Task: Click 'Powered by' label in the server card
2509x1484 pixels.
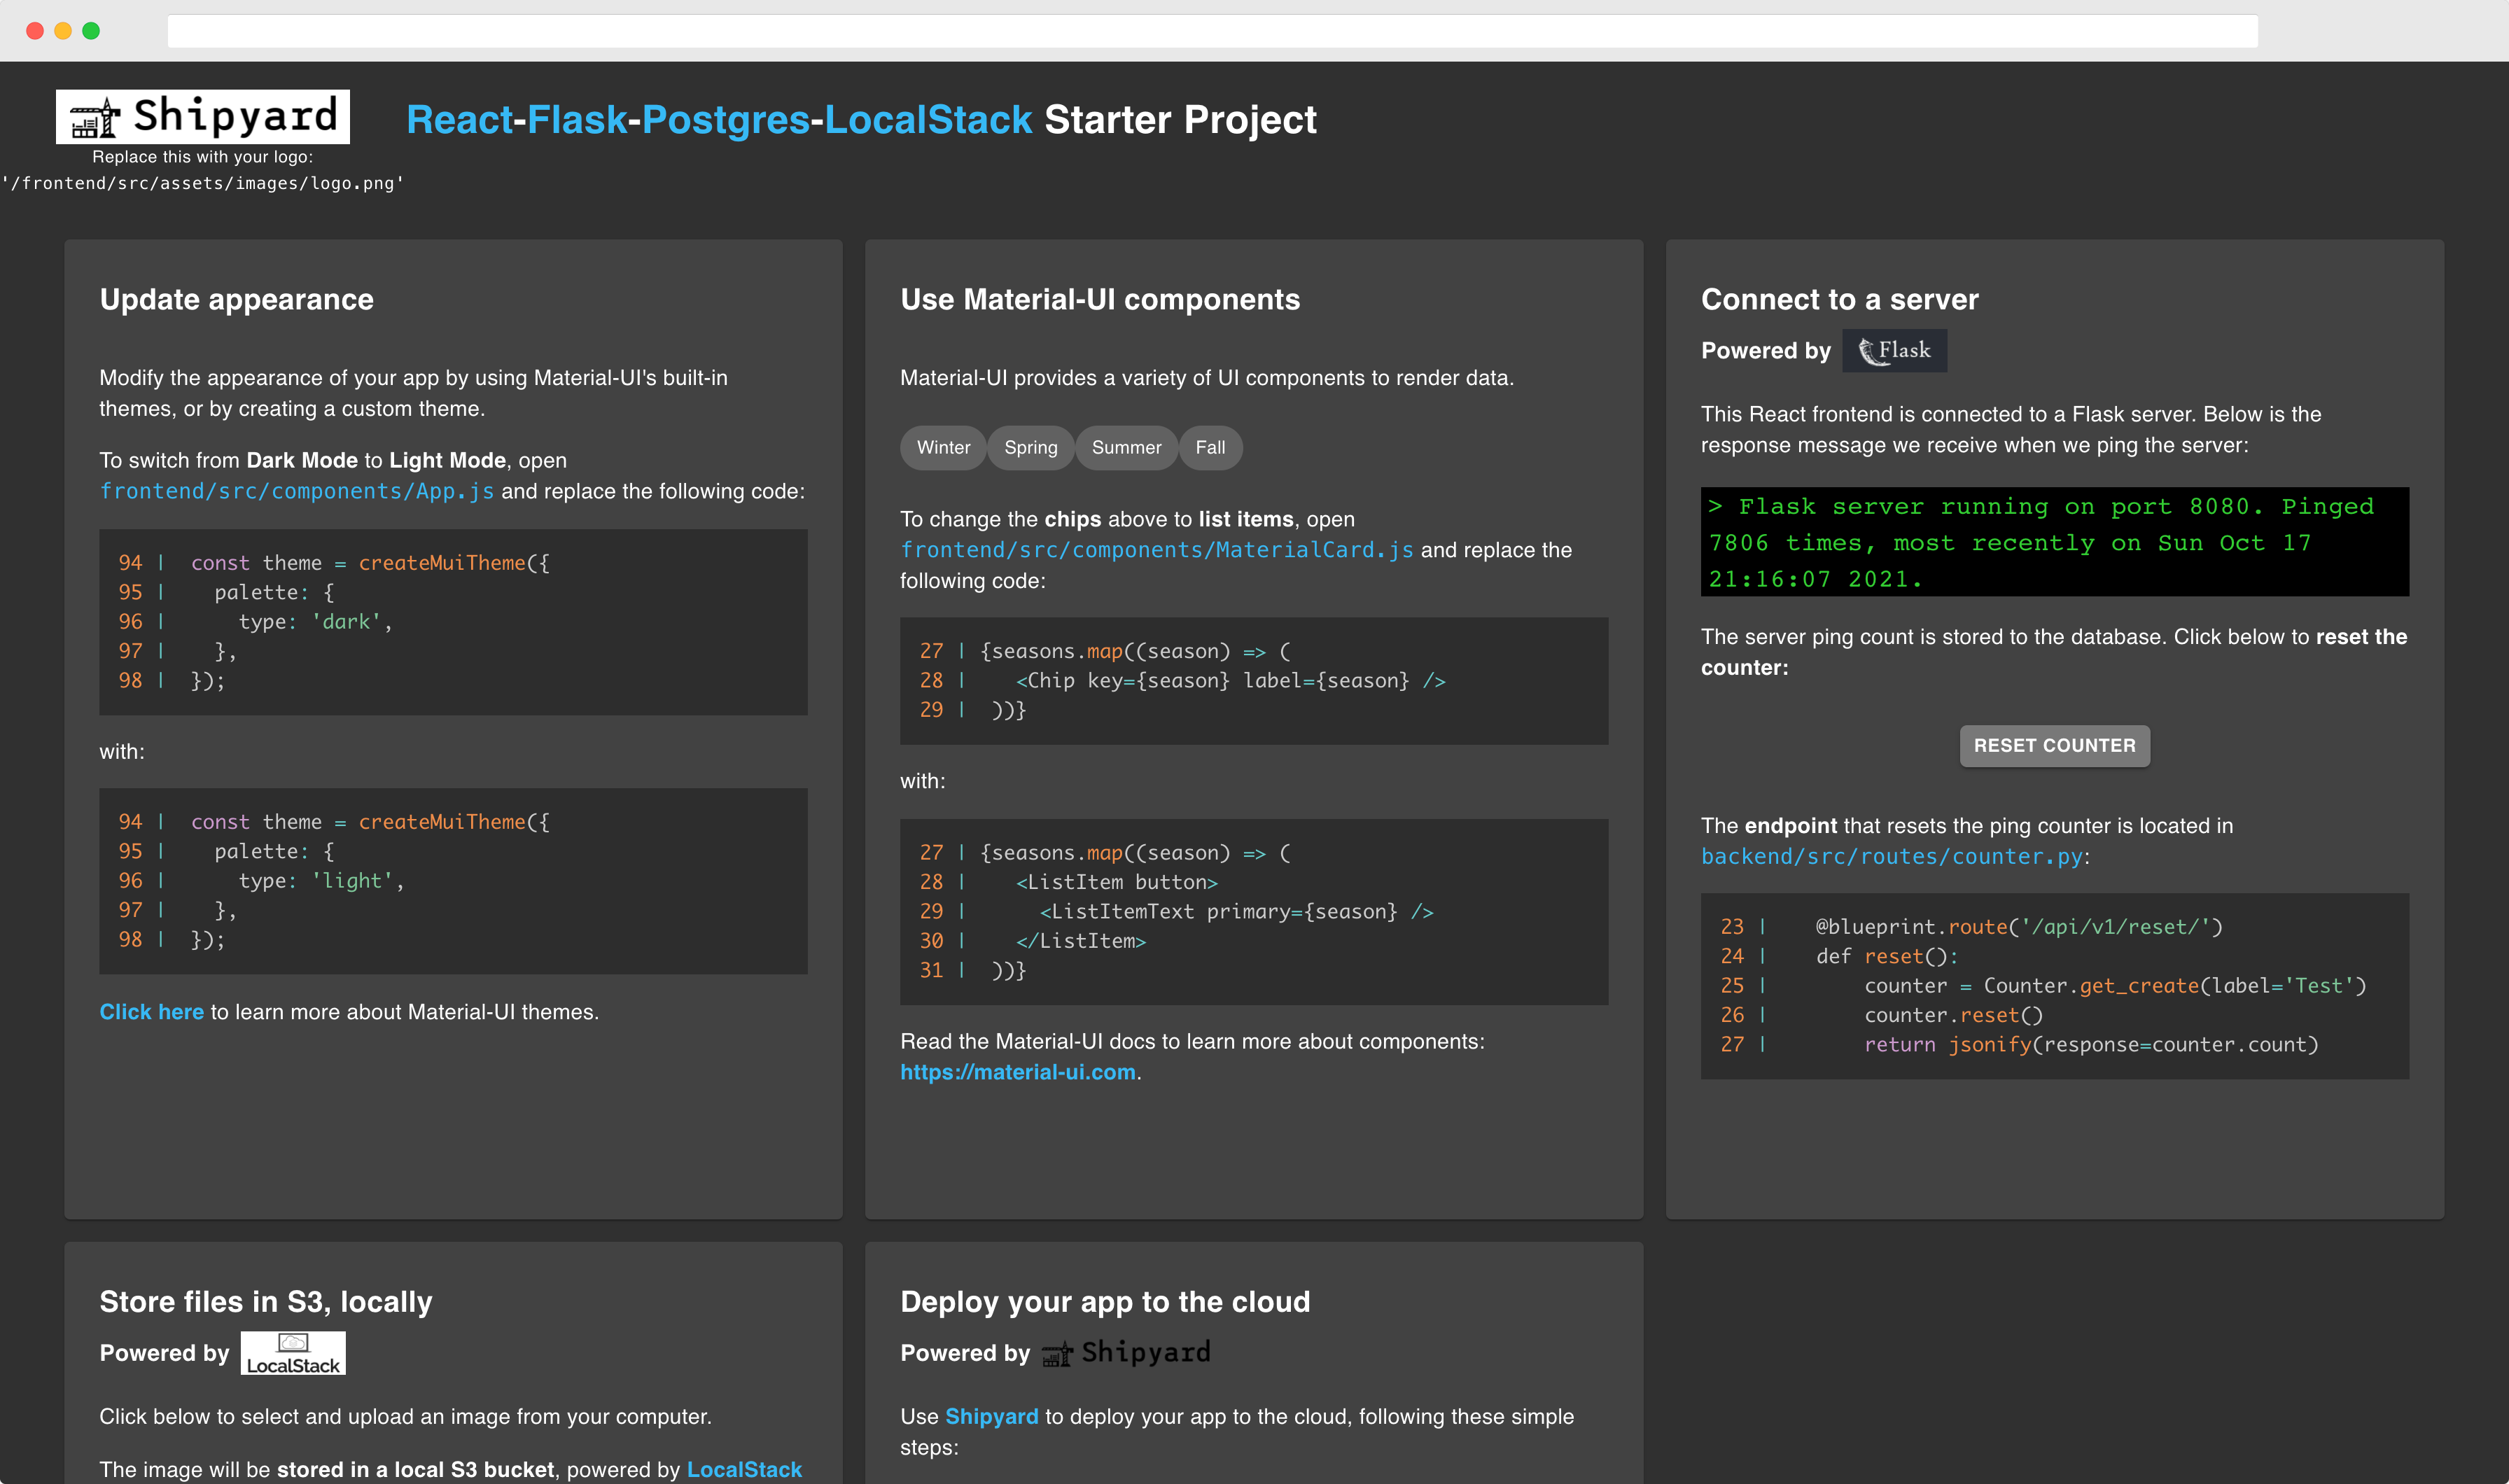Action: [1766, 351]
